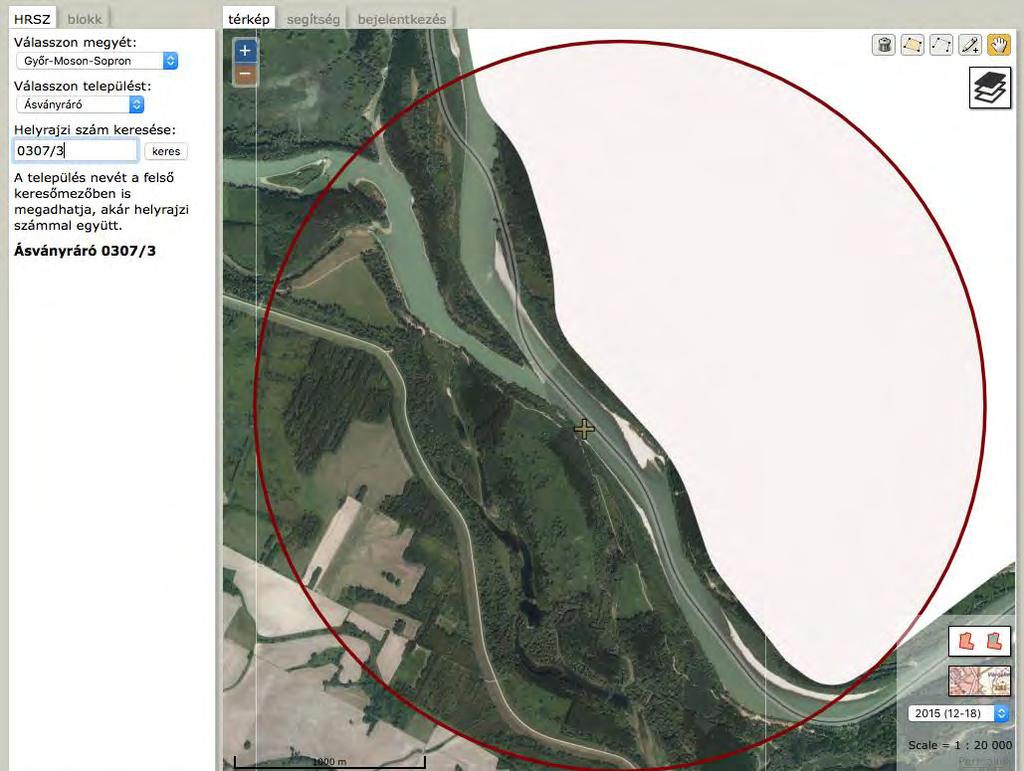Switch to the HRSZ tab
The image size is (1024, 771).
(32, 19)
